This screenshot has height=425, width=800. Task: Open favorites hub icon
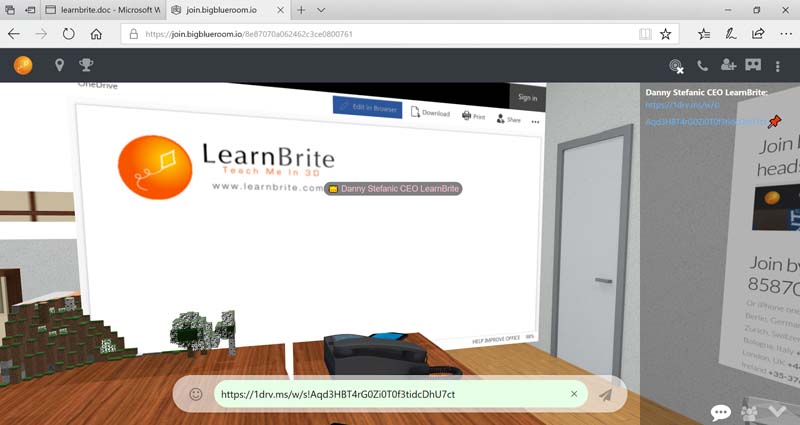pyautogui.click(x=704, y=34)
